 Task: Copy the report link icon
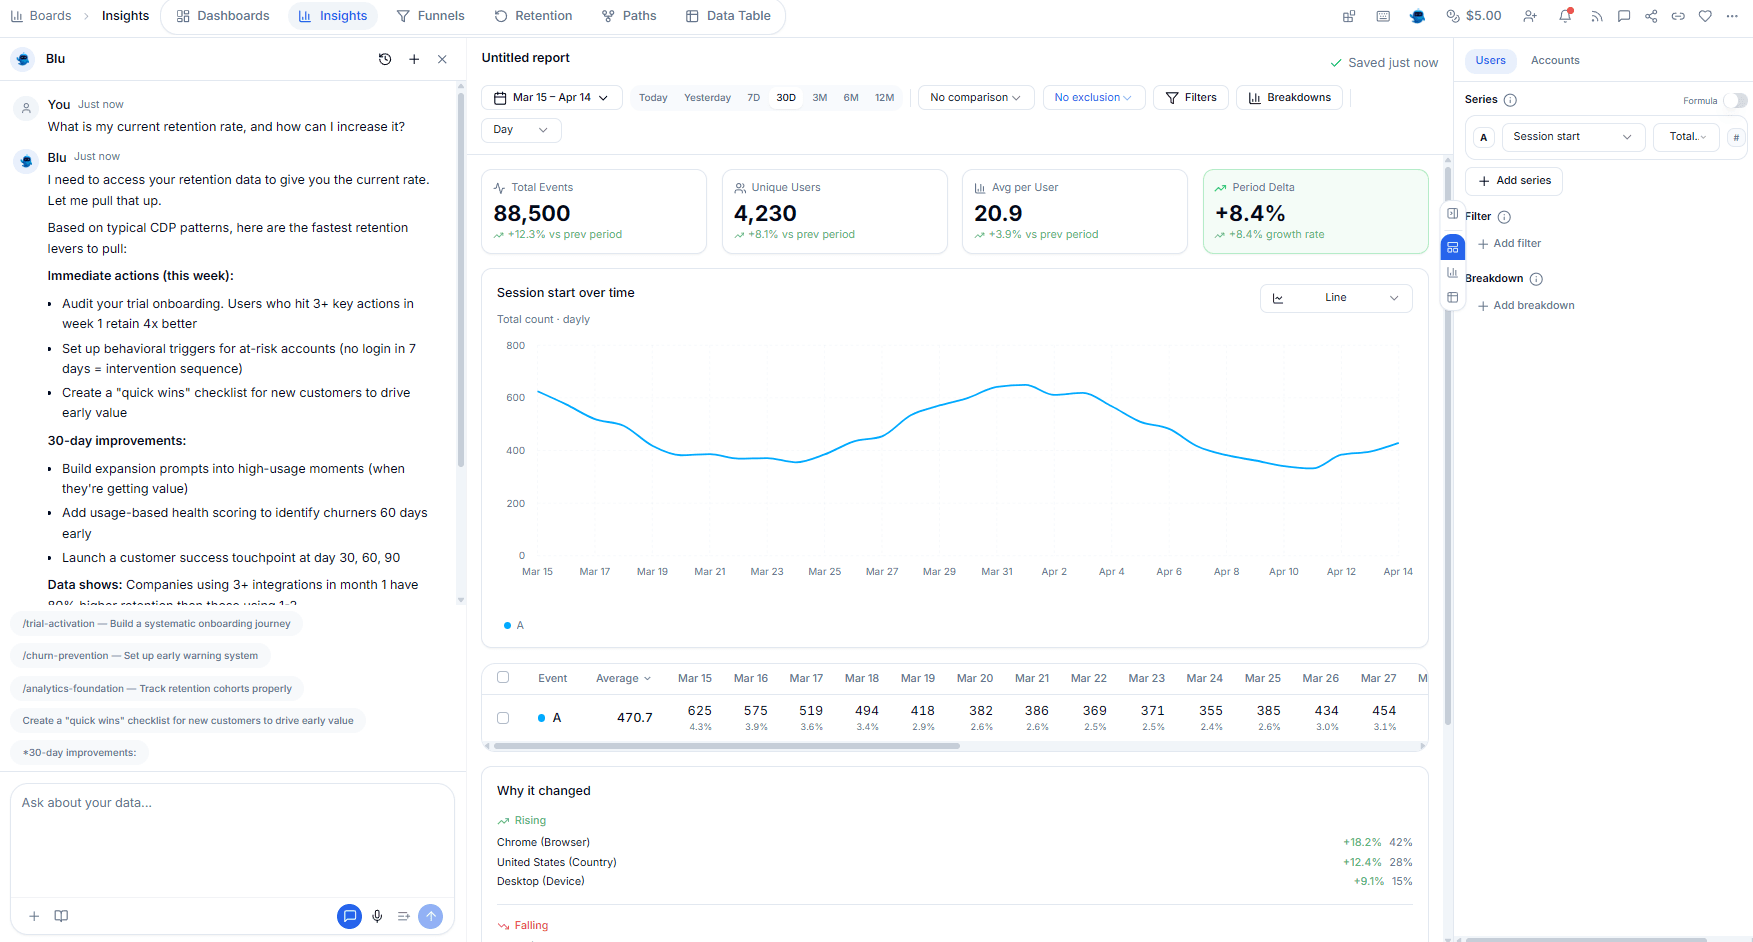pyautogui.click(x=1678, y=16)
